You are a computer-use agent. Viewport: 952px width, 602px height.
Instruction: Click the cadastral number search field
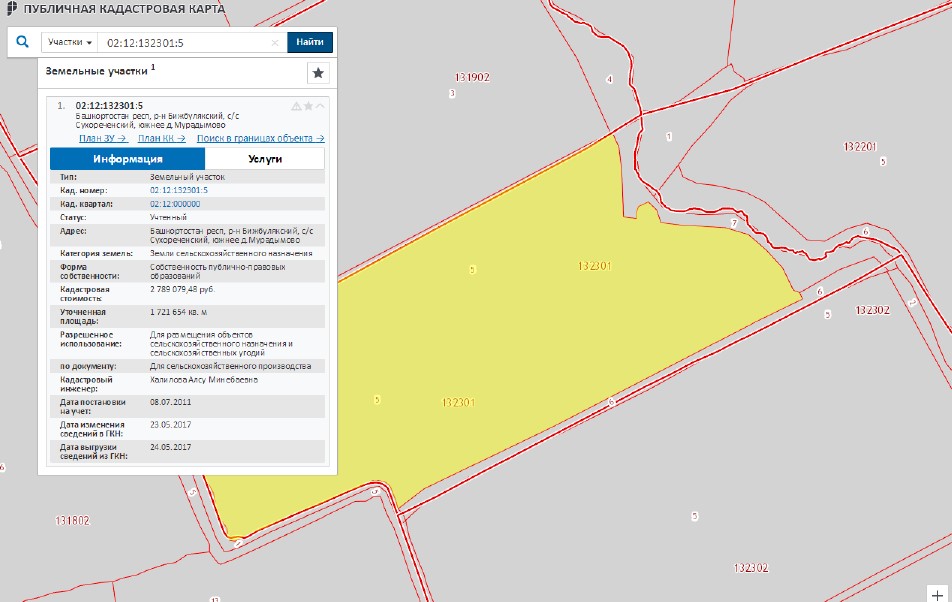(185, 43)
